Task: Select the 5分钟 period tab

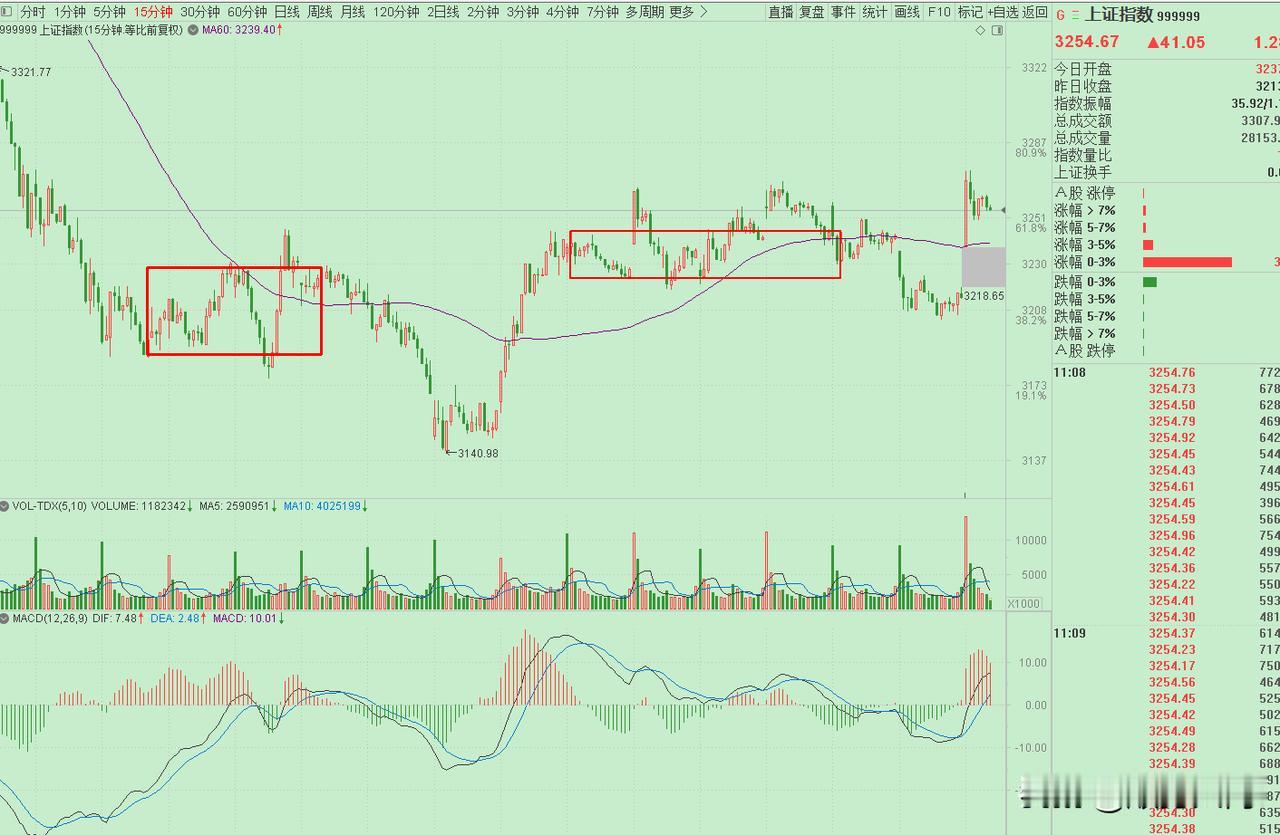Action: (109, 12)
